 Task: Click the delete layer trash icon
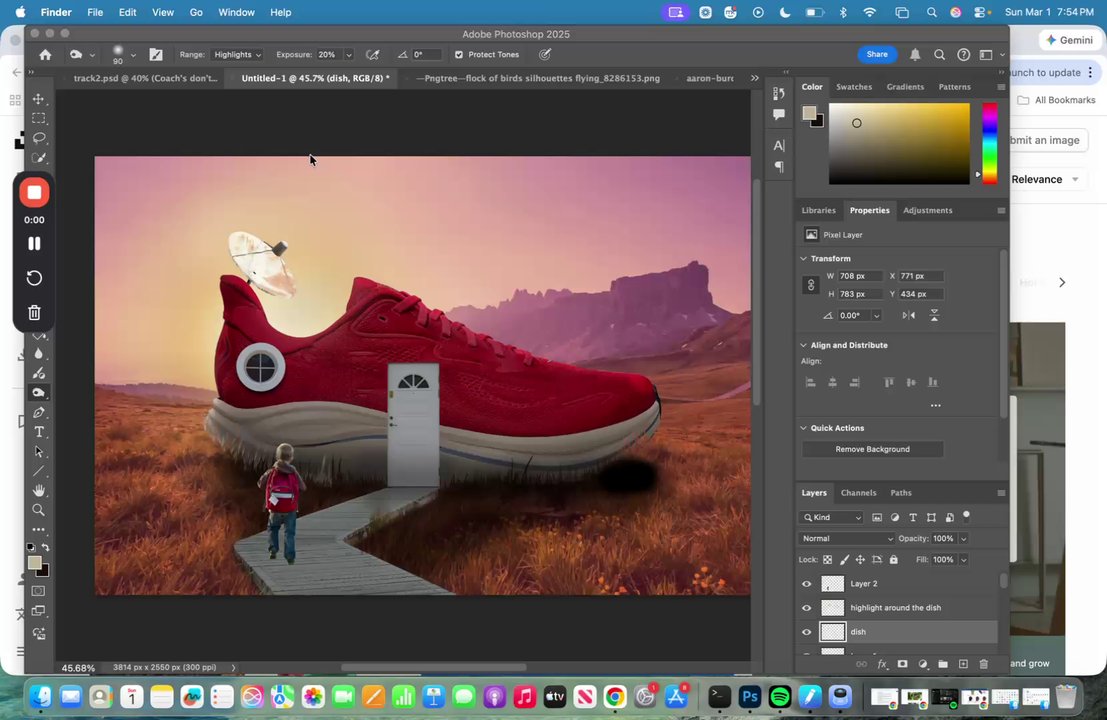[983, 664]
